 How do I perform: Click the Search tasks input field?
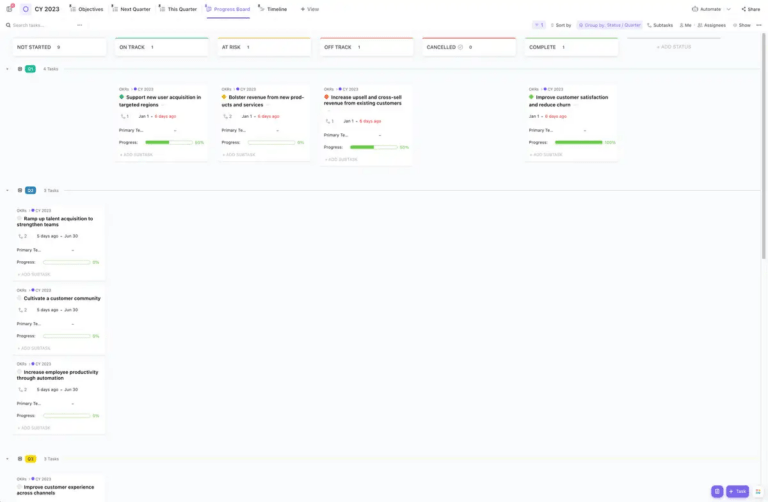(43, 25)
